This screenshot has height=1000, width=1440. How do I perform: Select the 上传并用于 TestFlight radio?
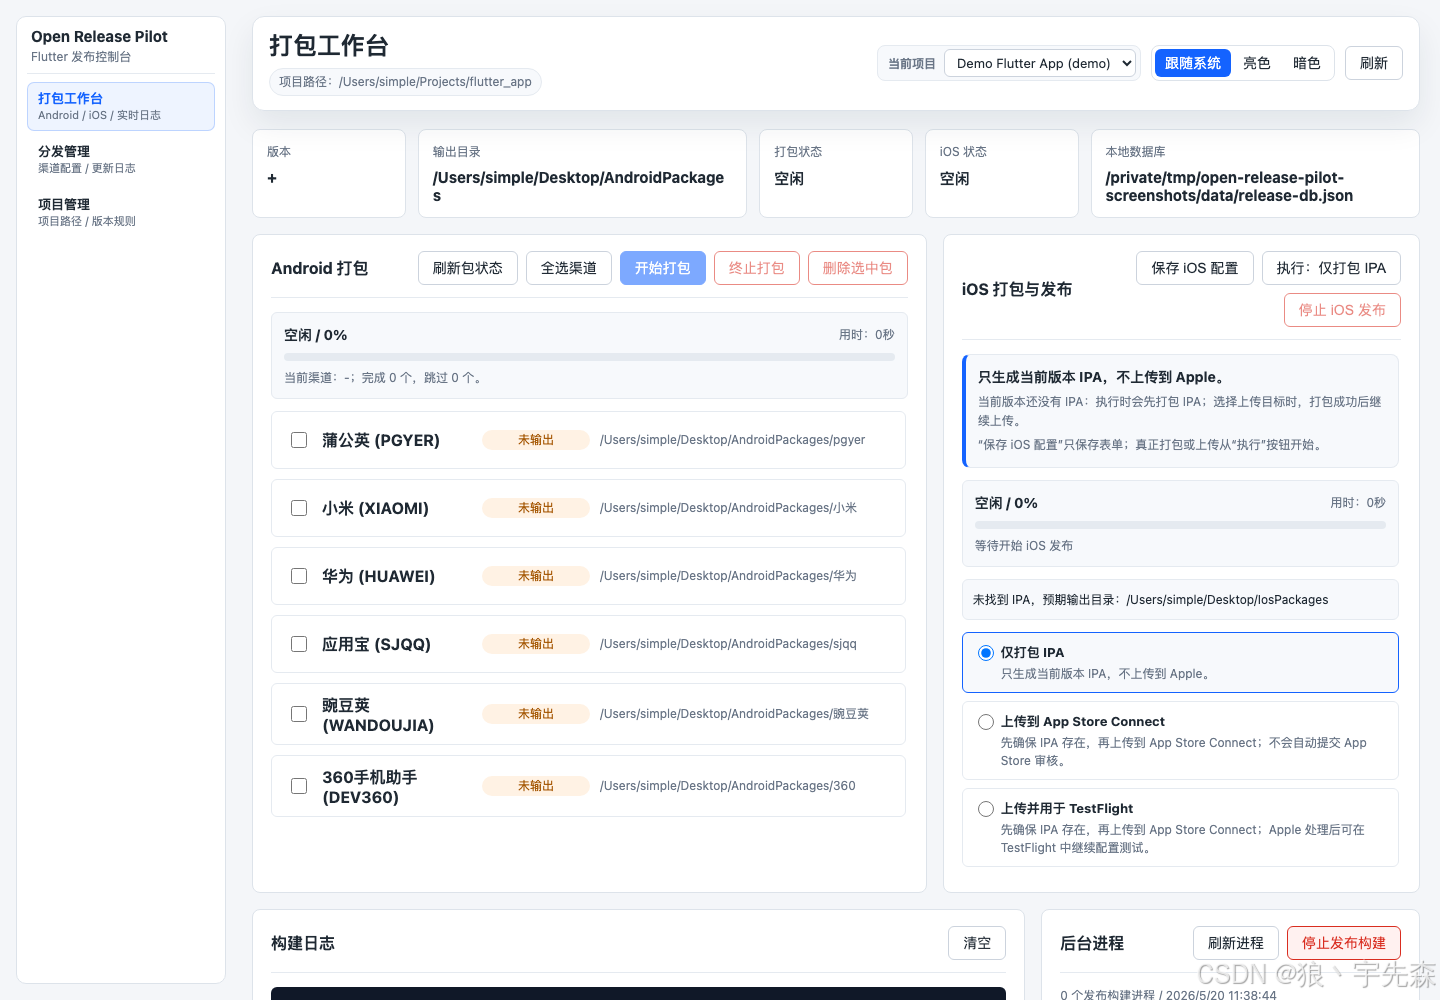tap(986, 809)
